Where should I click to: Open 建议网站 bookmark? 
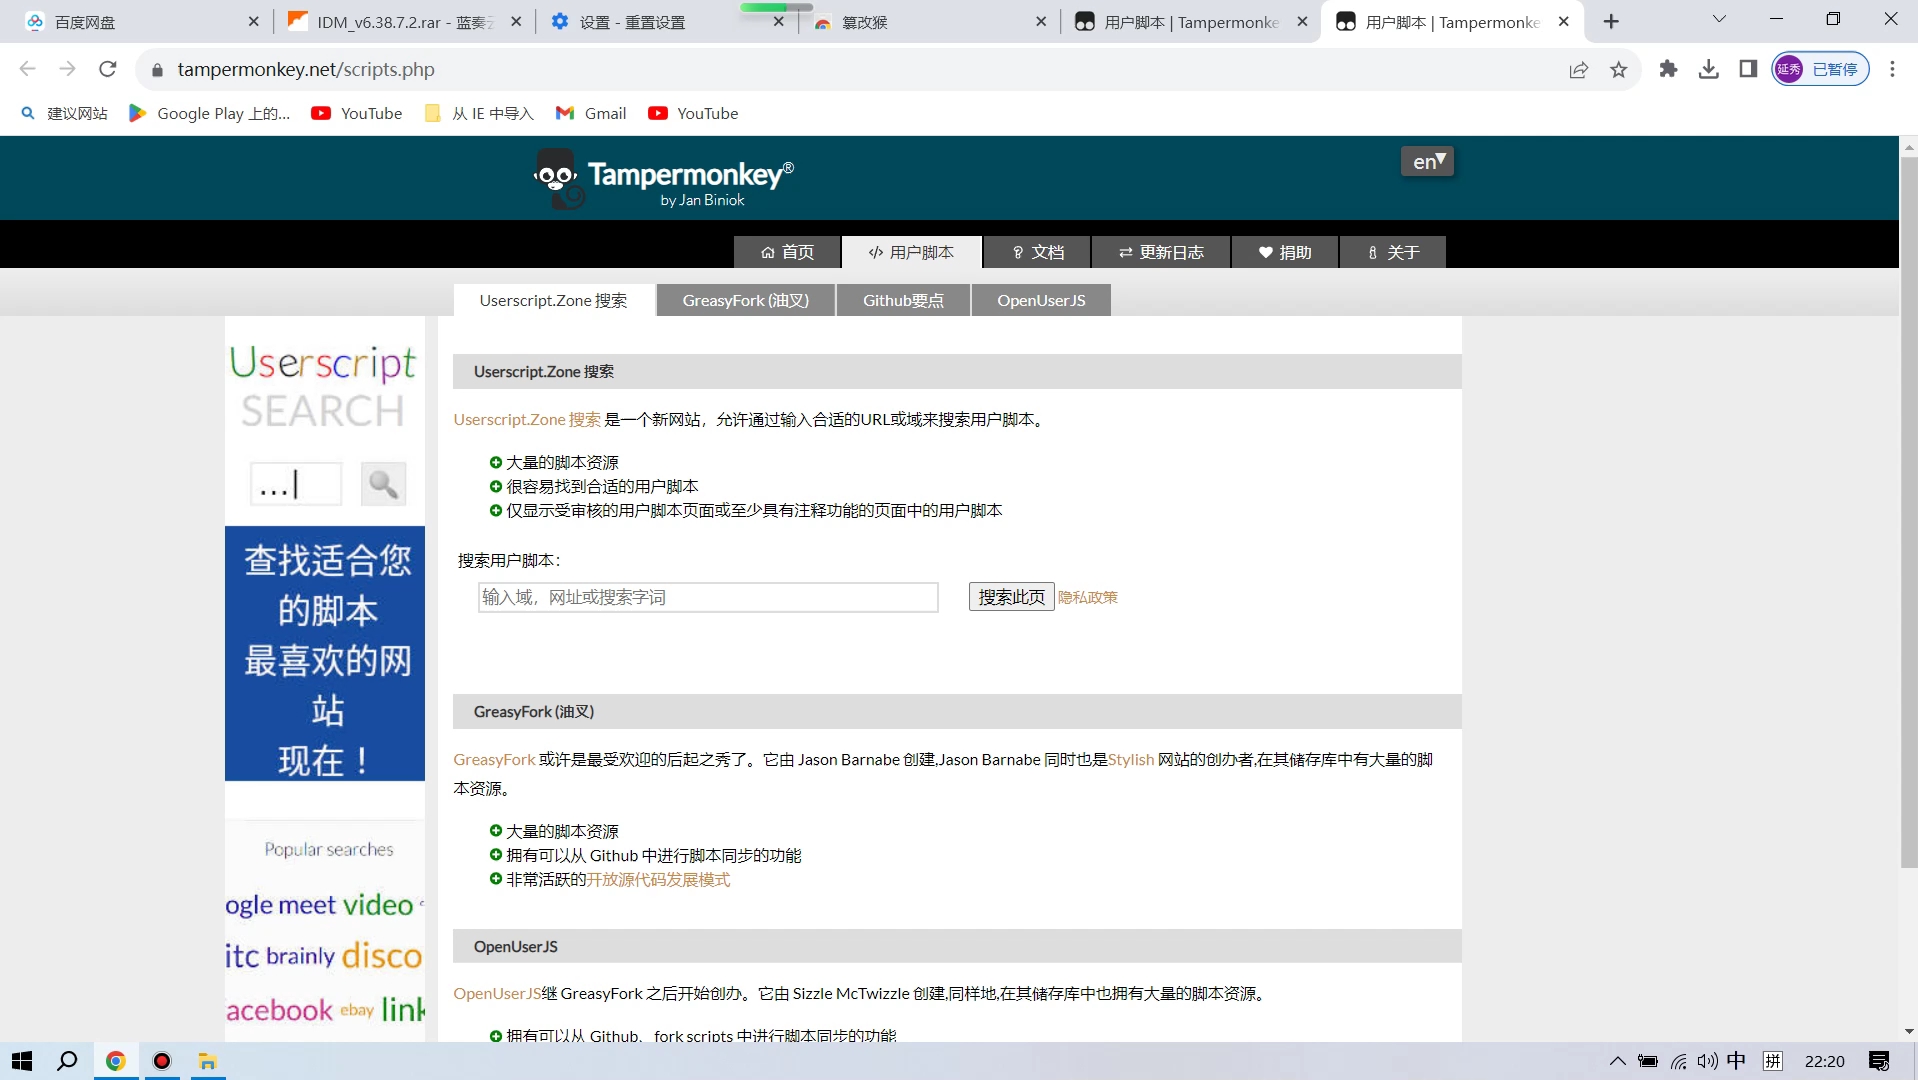pos(64,113)
